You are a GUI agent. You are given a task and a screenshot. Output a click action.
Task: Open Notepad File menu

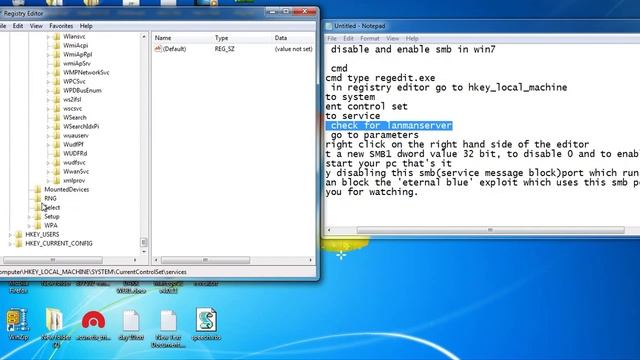tap(332, 38)
